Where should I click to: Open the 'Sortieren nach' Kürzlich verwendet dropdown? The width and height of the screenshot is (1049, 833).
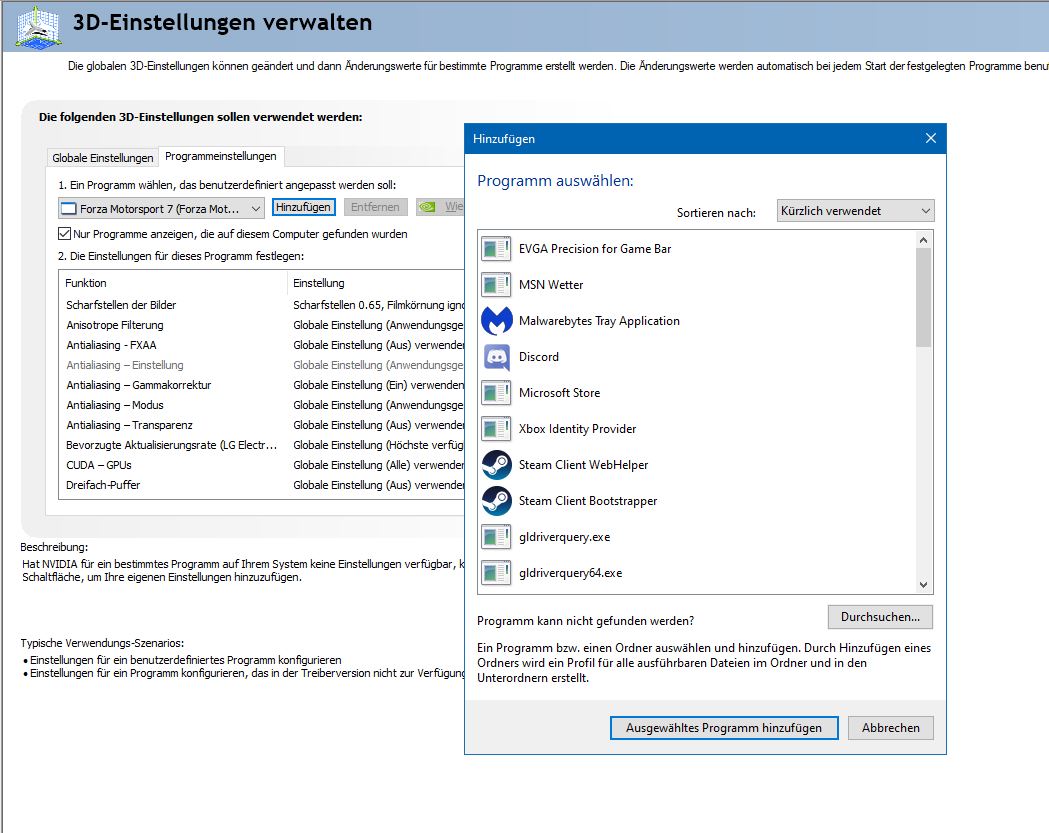pos(855,211)
